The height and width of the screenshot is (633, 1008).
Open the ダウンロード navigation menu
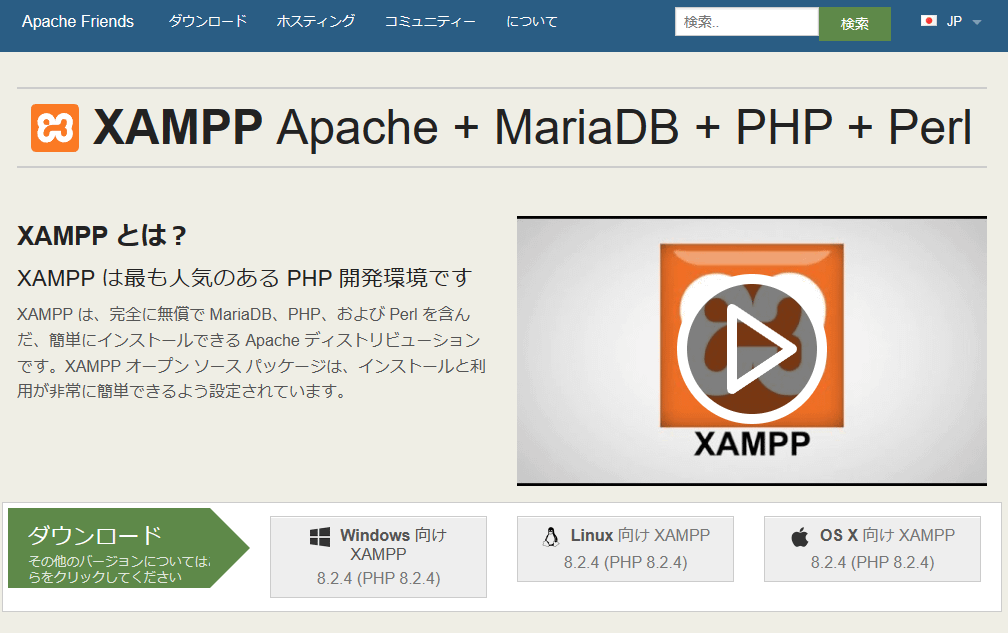[207, 21]
